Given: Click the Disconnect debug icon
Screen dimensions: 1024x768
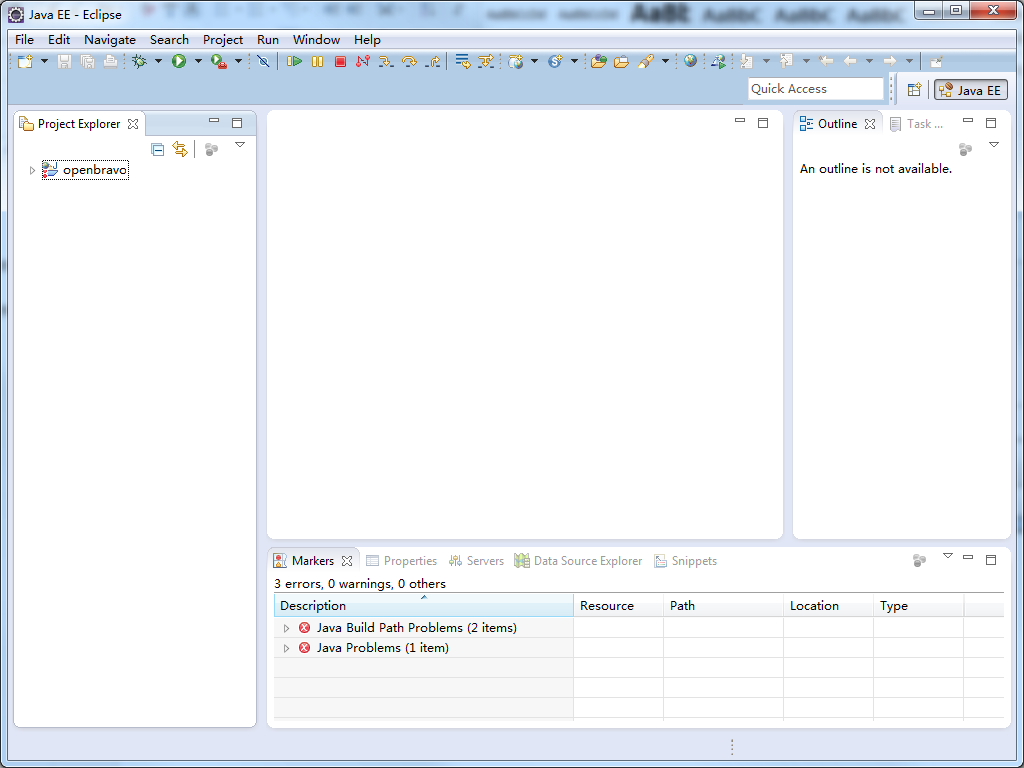Looking at the screenshot, I should point(363,61).
